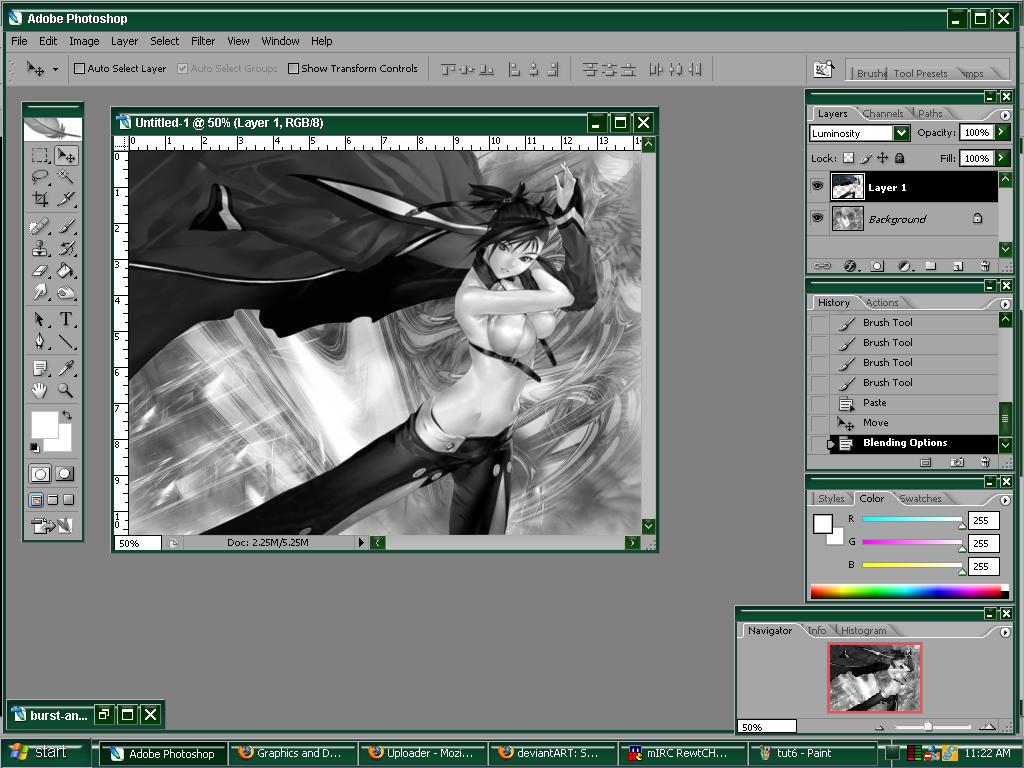Reset default foreground and background colors
Image resolution: width=1024 pixels, height=768 pixels.
[x=35, y=447]
